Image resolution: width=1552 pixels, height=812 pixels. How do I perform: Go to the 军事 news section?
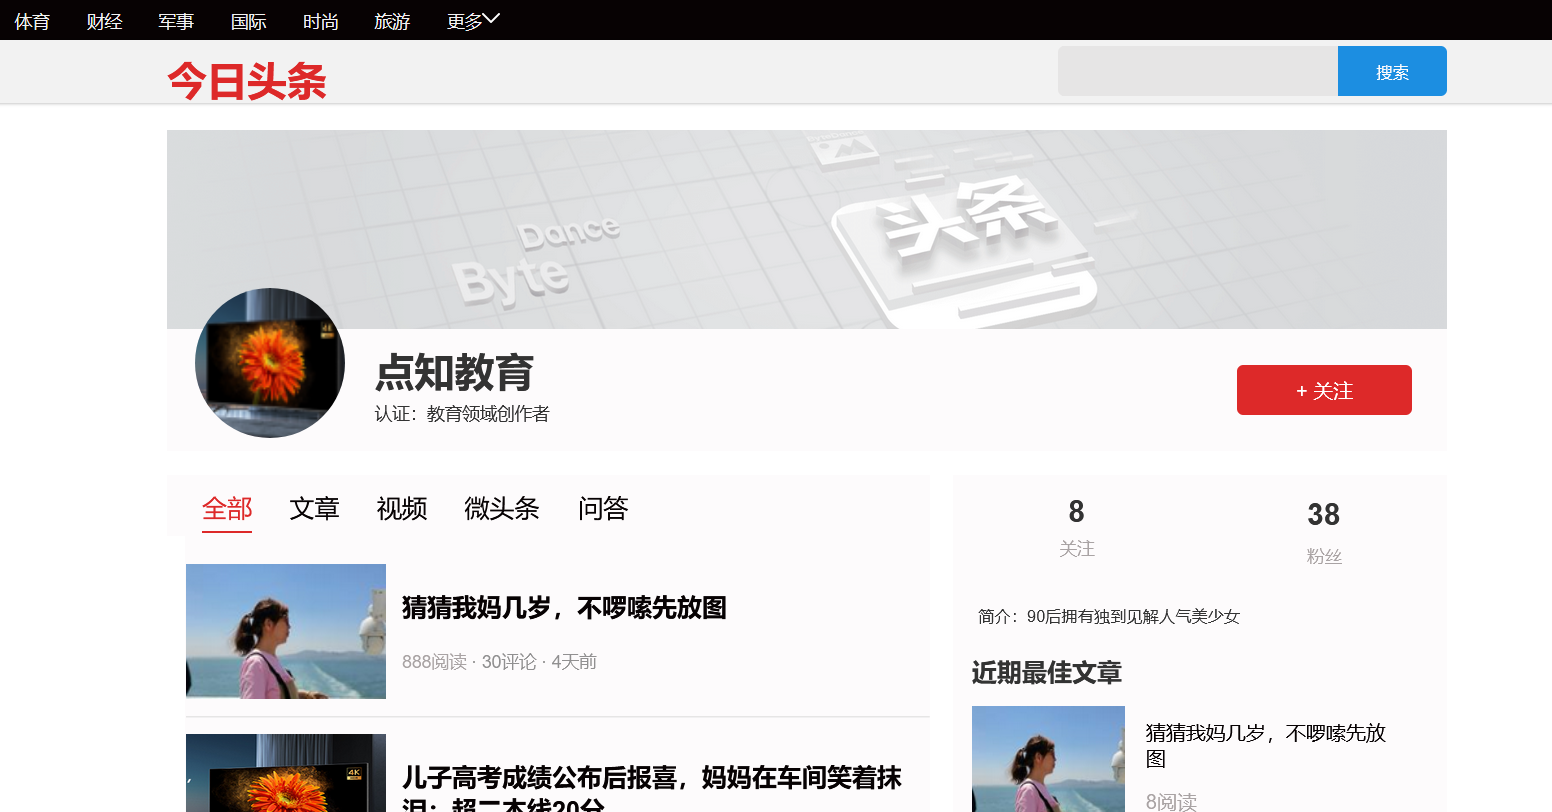176,21
